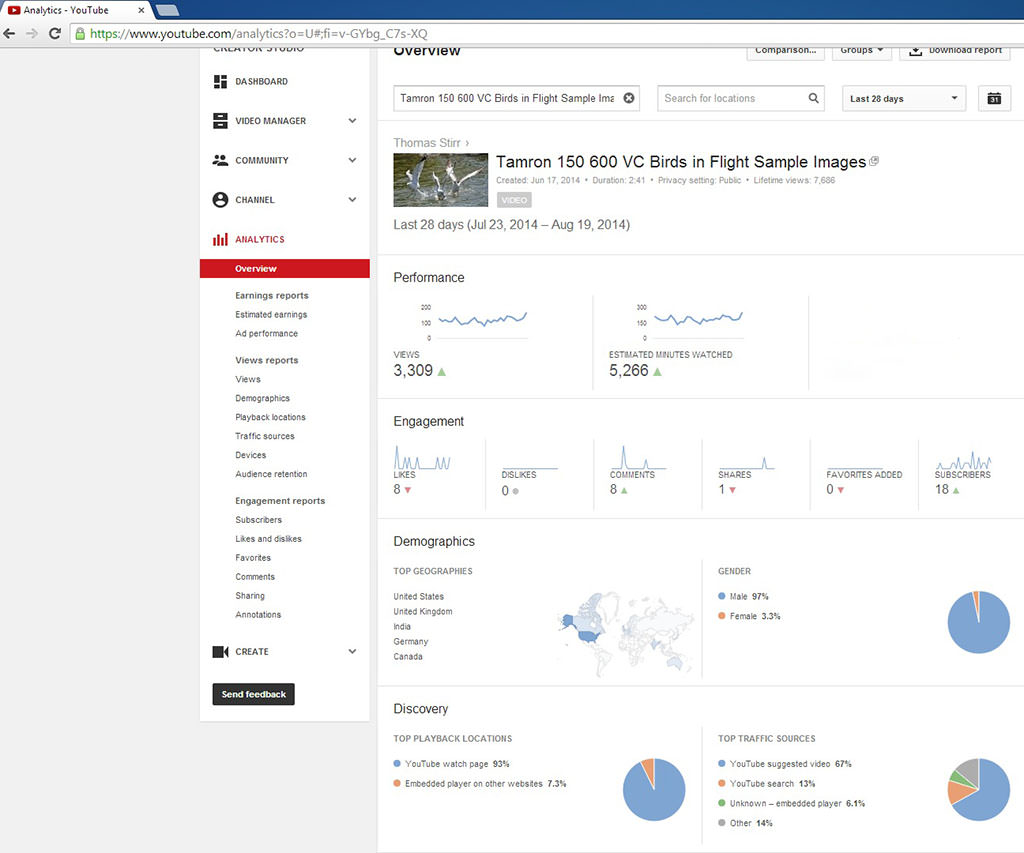Open the Groups dropdown
The width and height of the screenshot is (1024, 853).
pyautogui.click(x=862, y=50)
